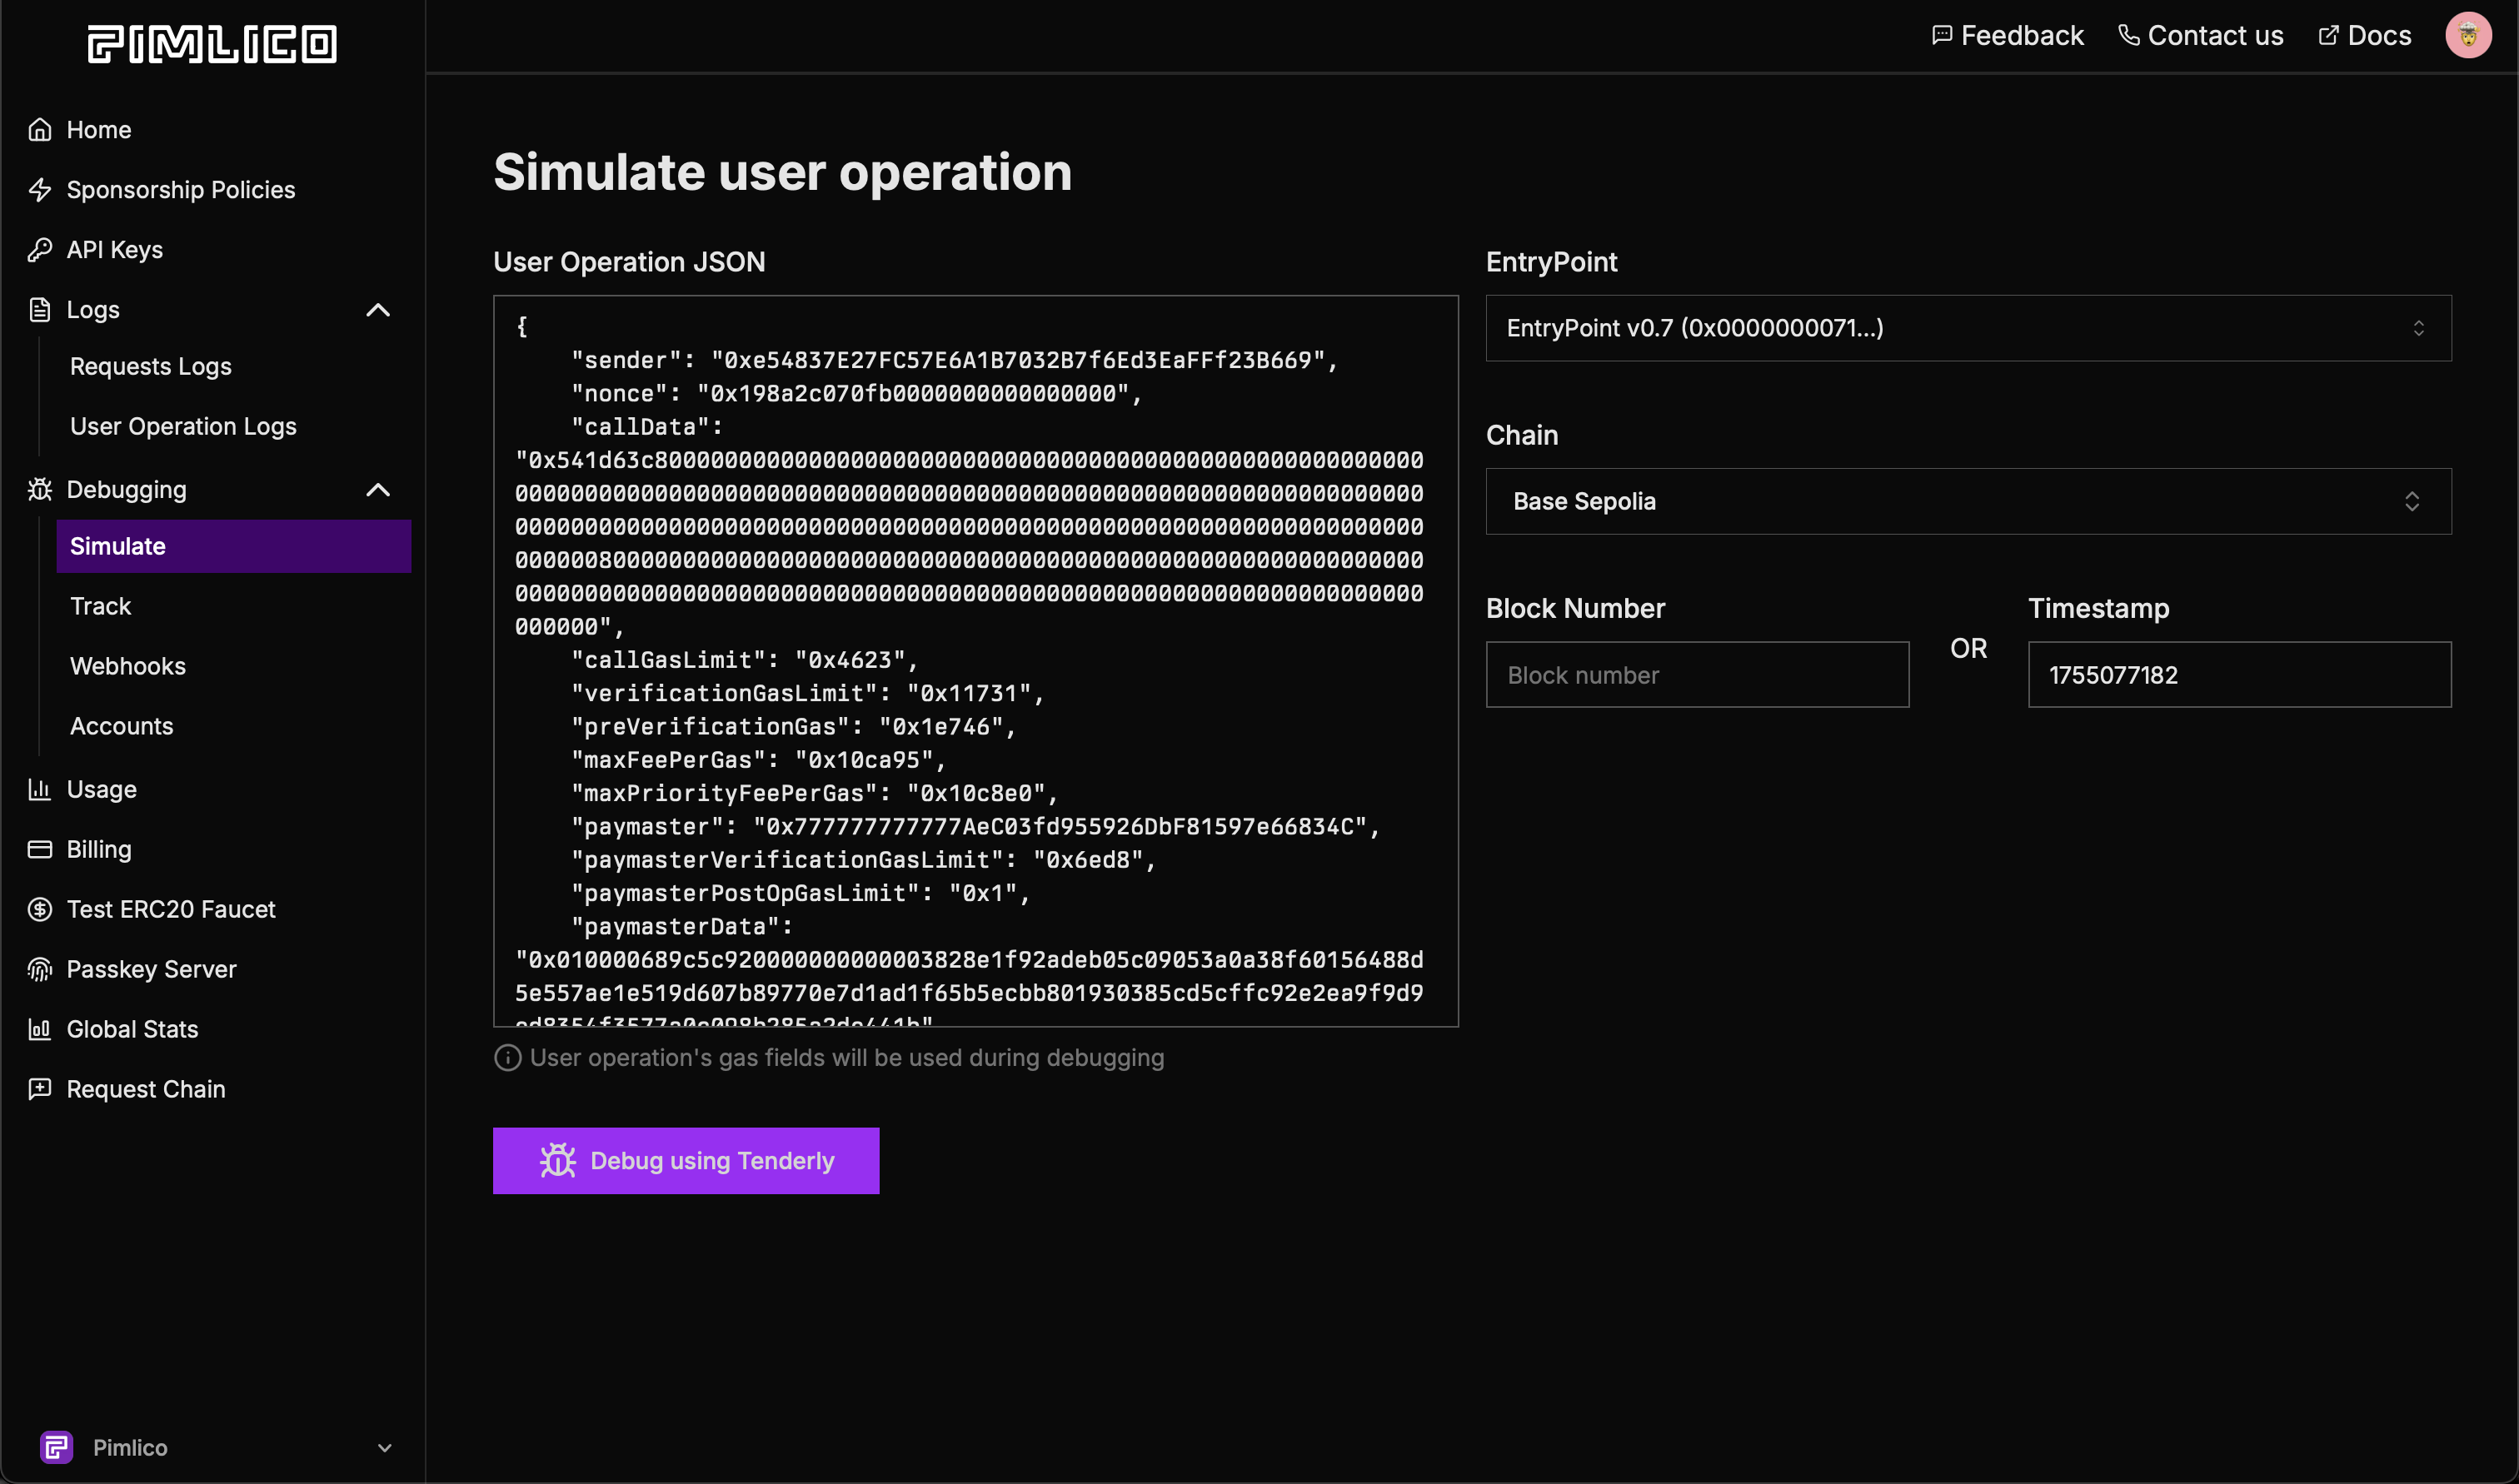Click the "maxFeePerGas" line in JSON
This screenshot has width=2519, height=1484.
coord(758,760)
